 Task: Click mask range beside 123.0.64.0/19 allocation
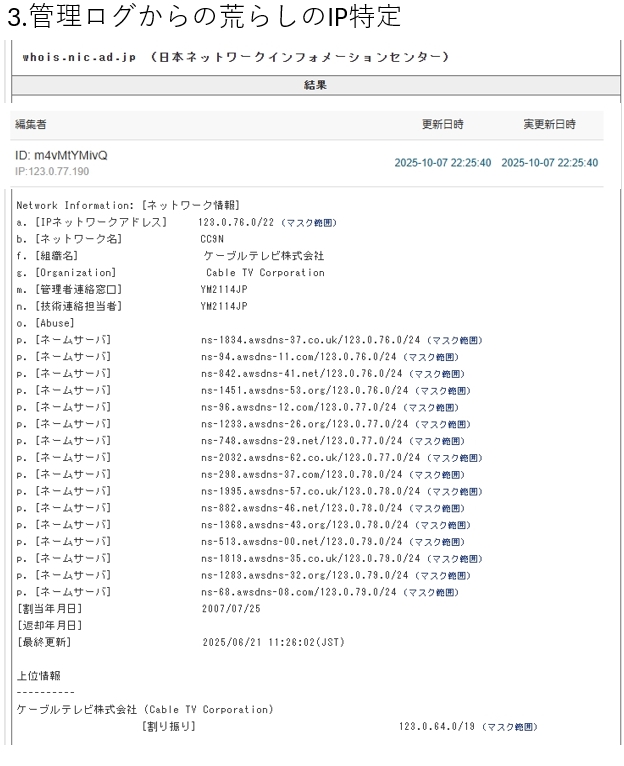pos(511,726)
